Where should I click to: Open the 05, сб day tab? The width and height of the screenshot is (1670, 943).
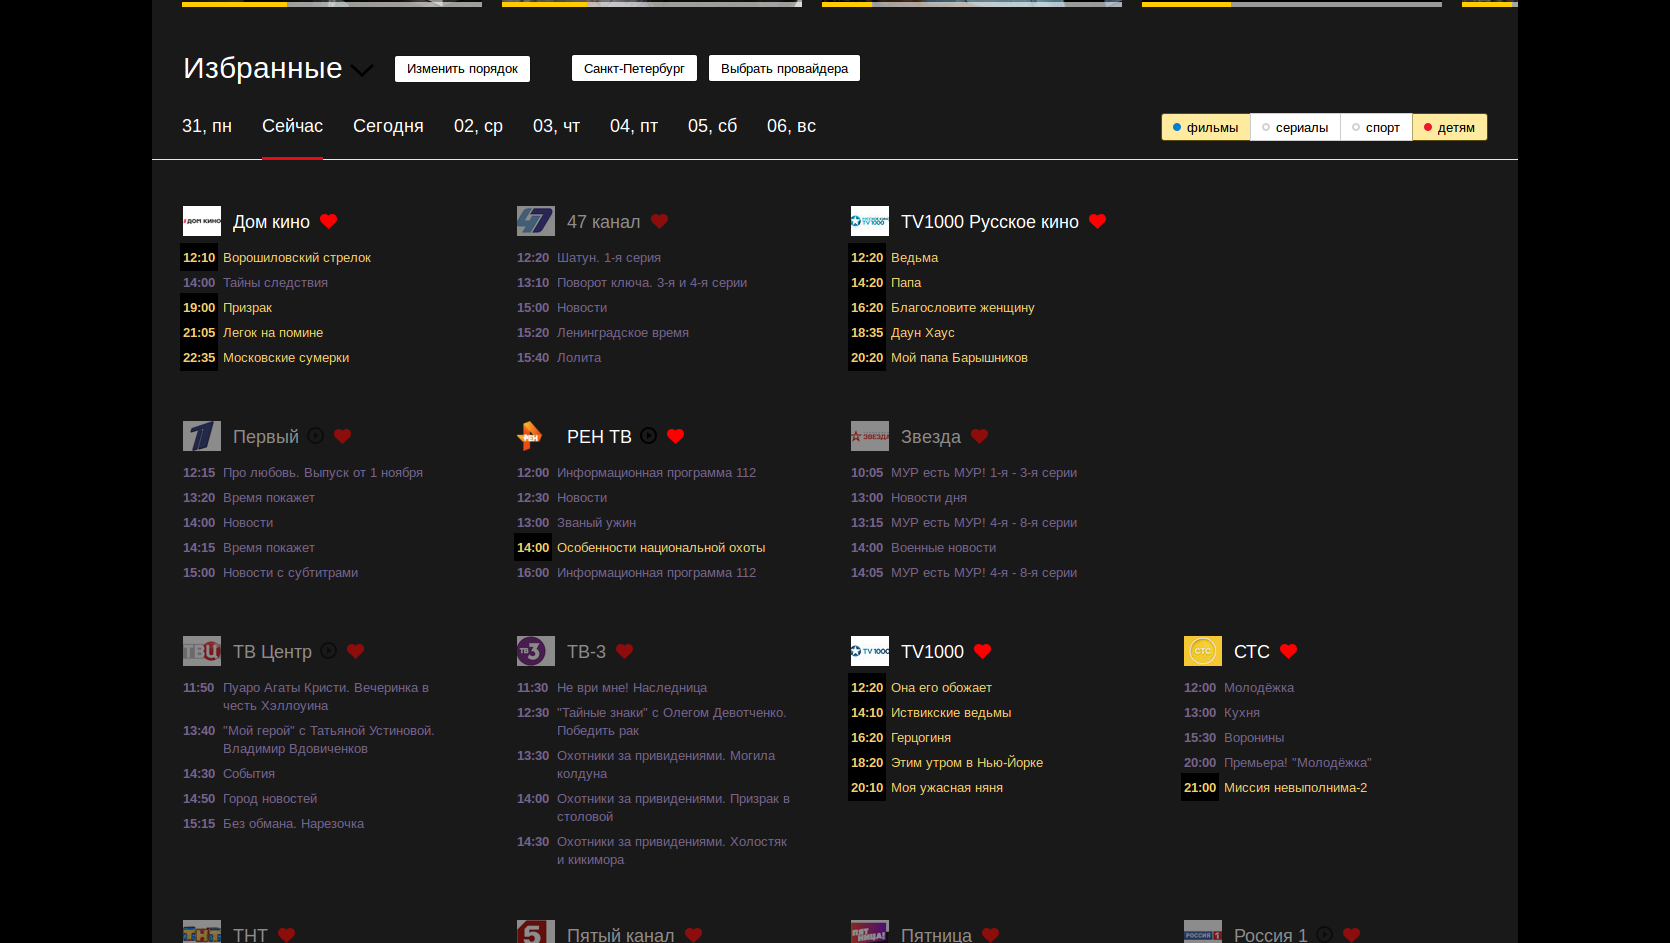712,126
